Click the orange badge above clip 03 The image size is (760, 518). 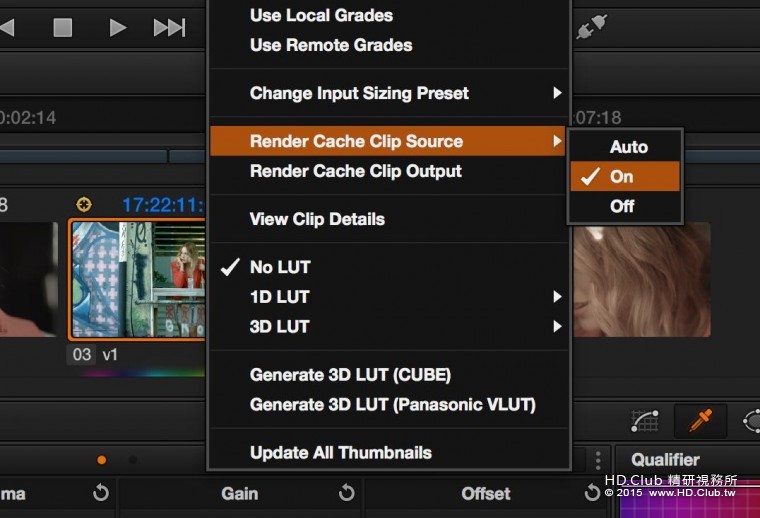84,205
